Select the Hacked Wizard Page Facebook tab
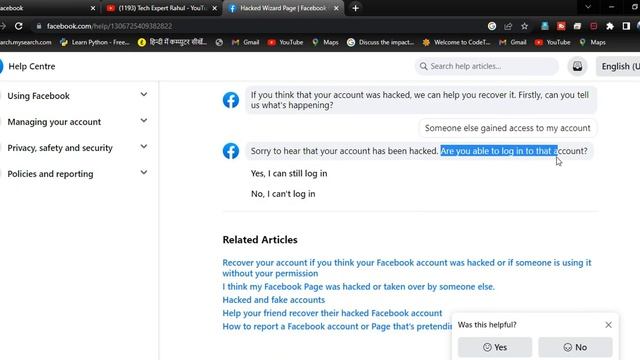Viewport: 640px width, 360px height. [x=282, y=8]
